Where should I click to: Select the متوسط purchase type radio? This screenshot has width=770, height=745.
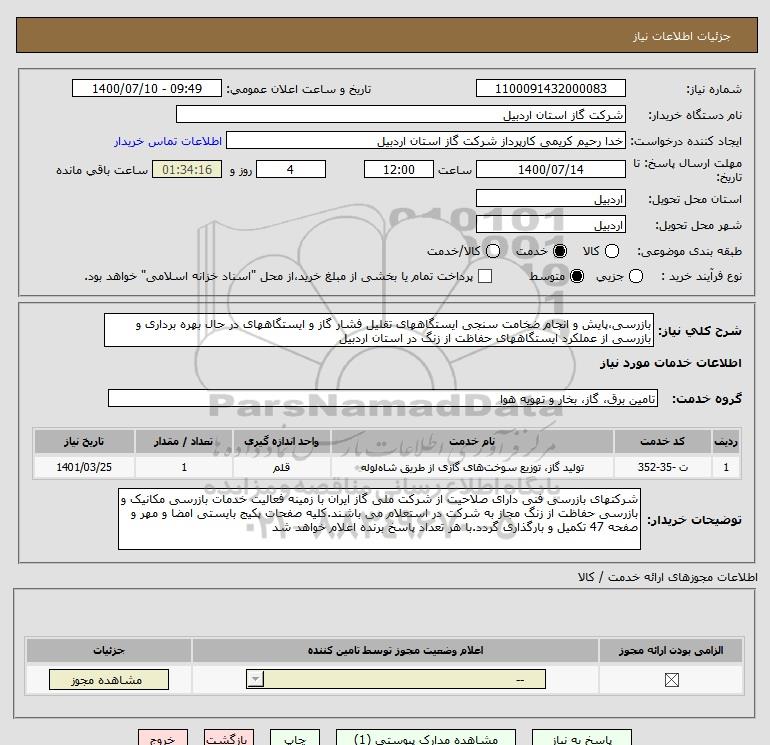click(x=577, y=276)
